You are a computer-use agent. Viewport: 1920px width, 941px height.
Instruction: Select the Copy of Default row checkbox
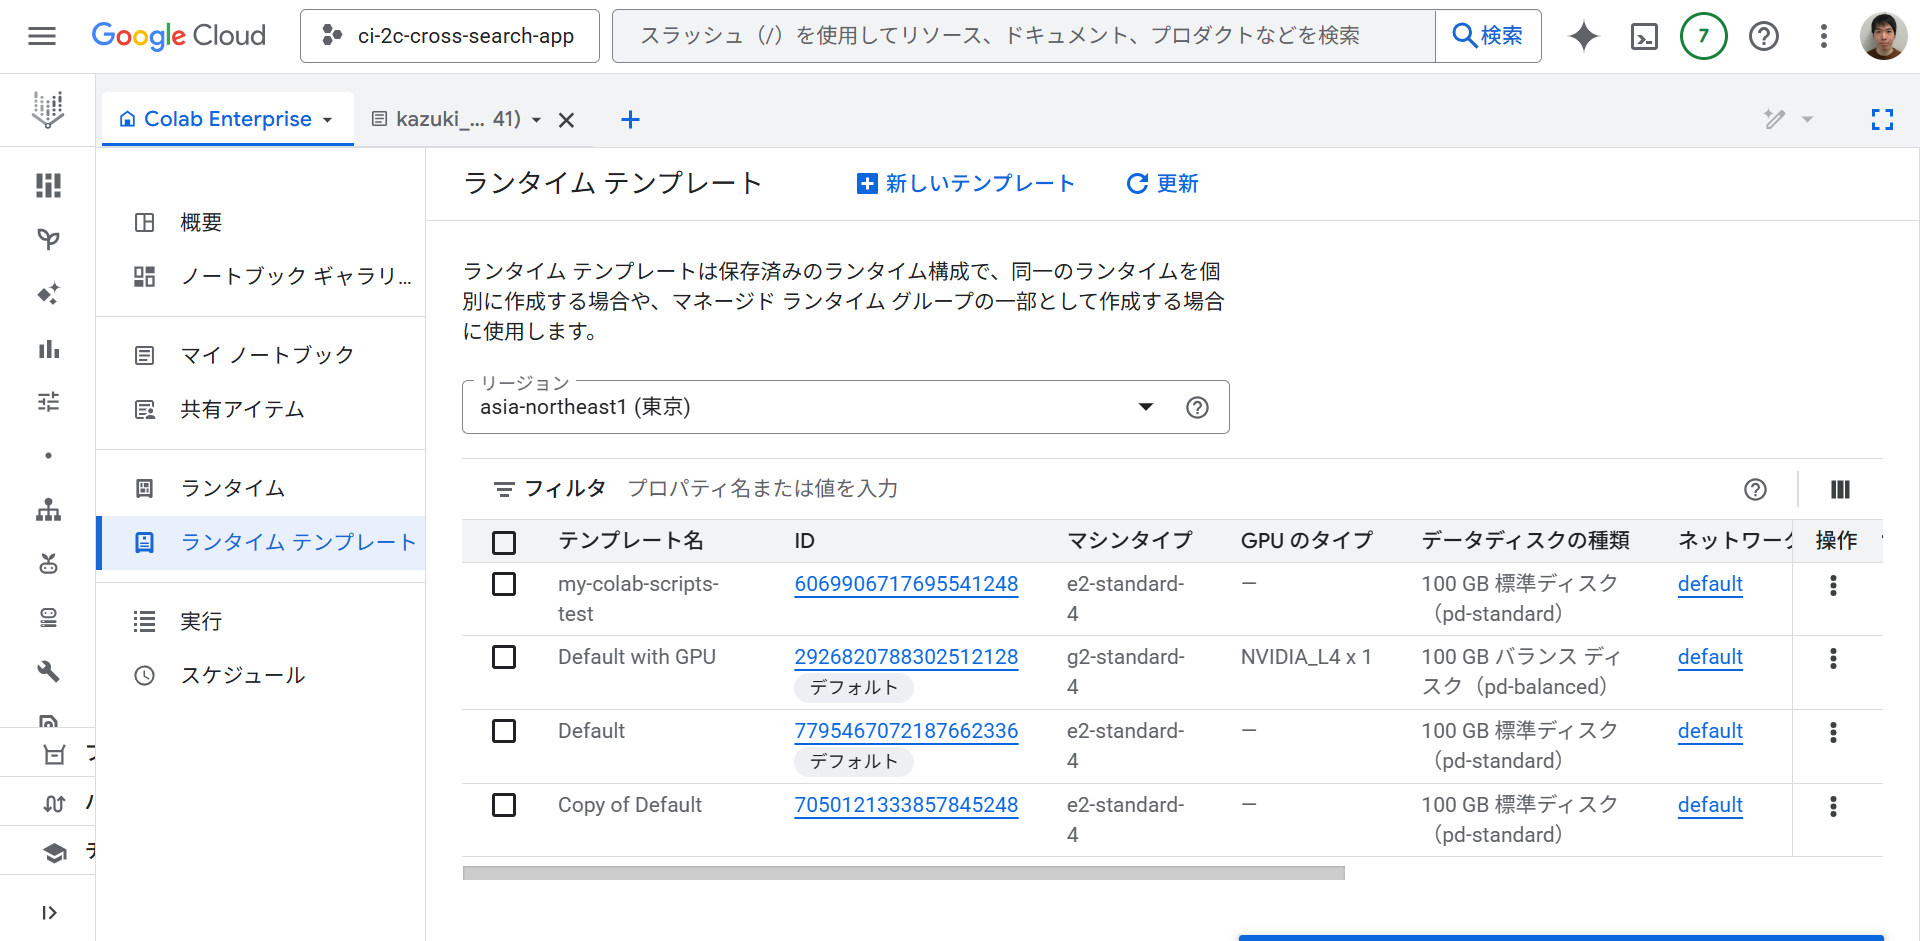tap(504, 805)
